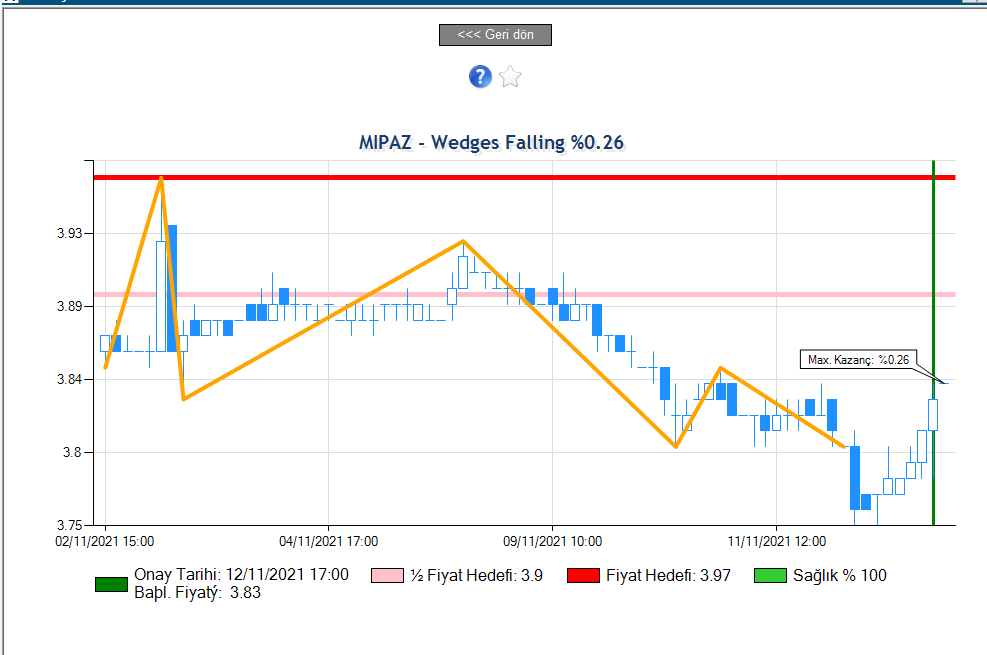Click the red horizontal price target line
The height and width of the screenshot is (655, 987).
pyautogui.click(x=524, y=177)
